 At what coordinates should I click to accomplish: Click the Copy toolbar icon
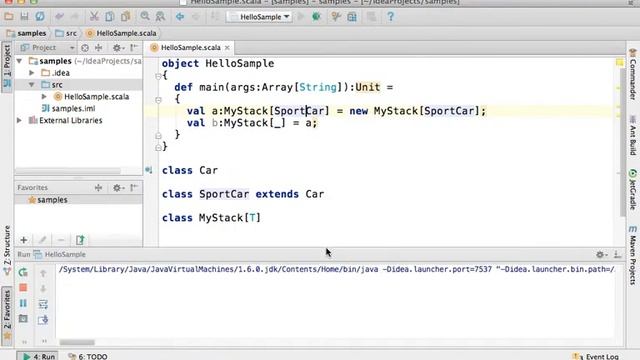click(x=109, y=17)
